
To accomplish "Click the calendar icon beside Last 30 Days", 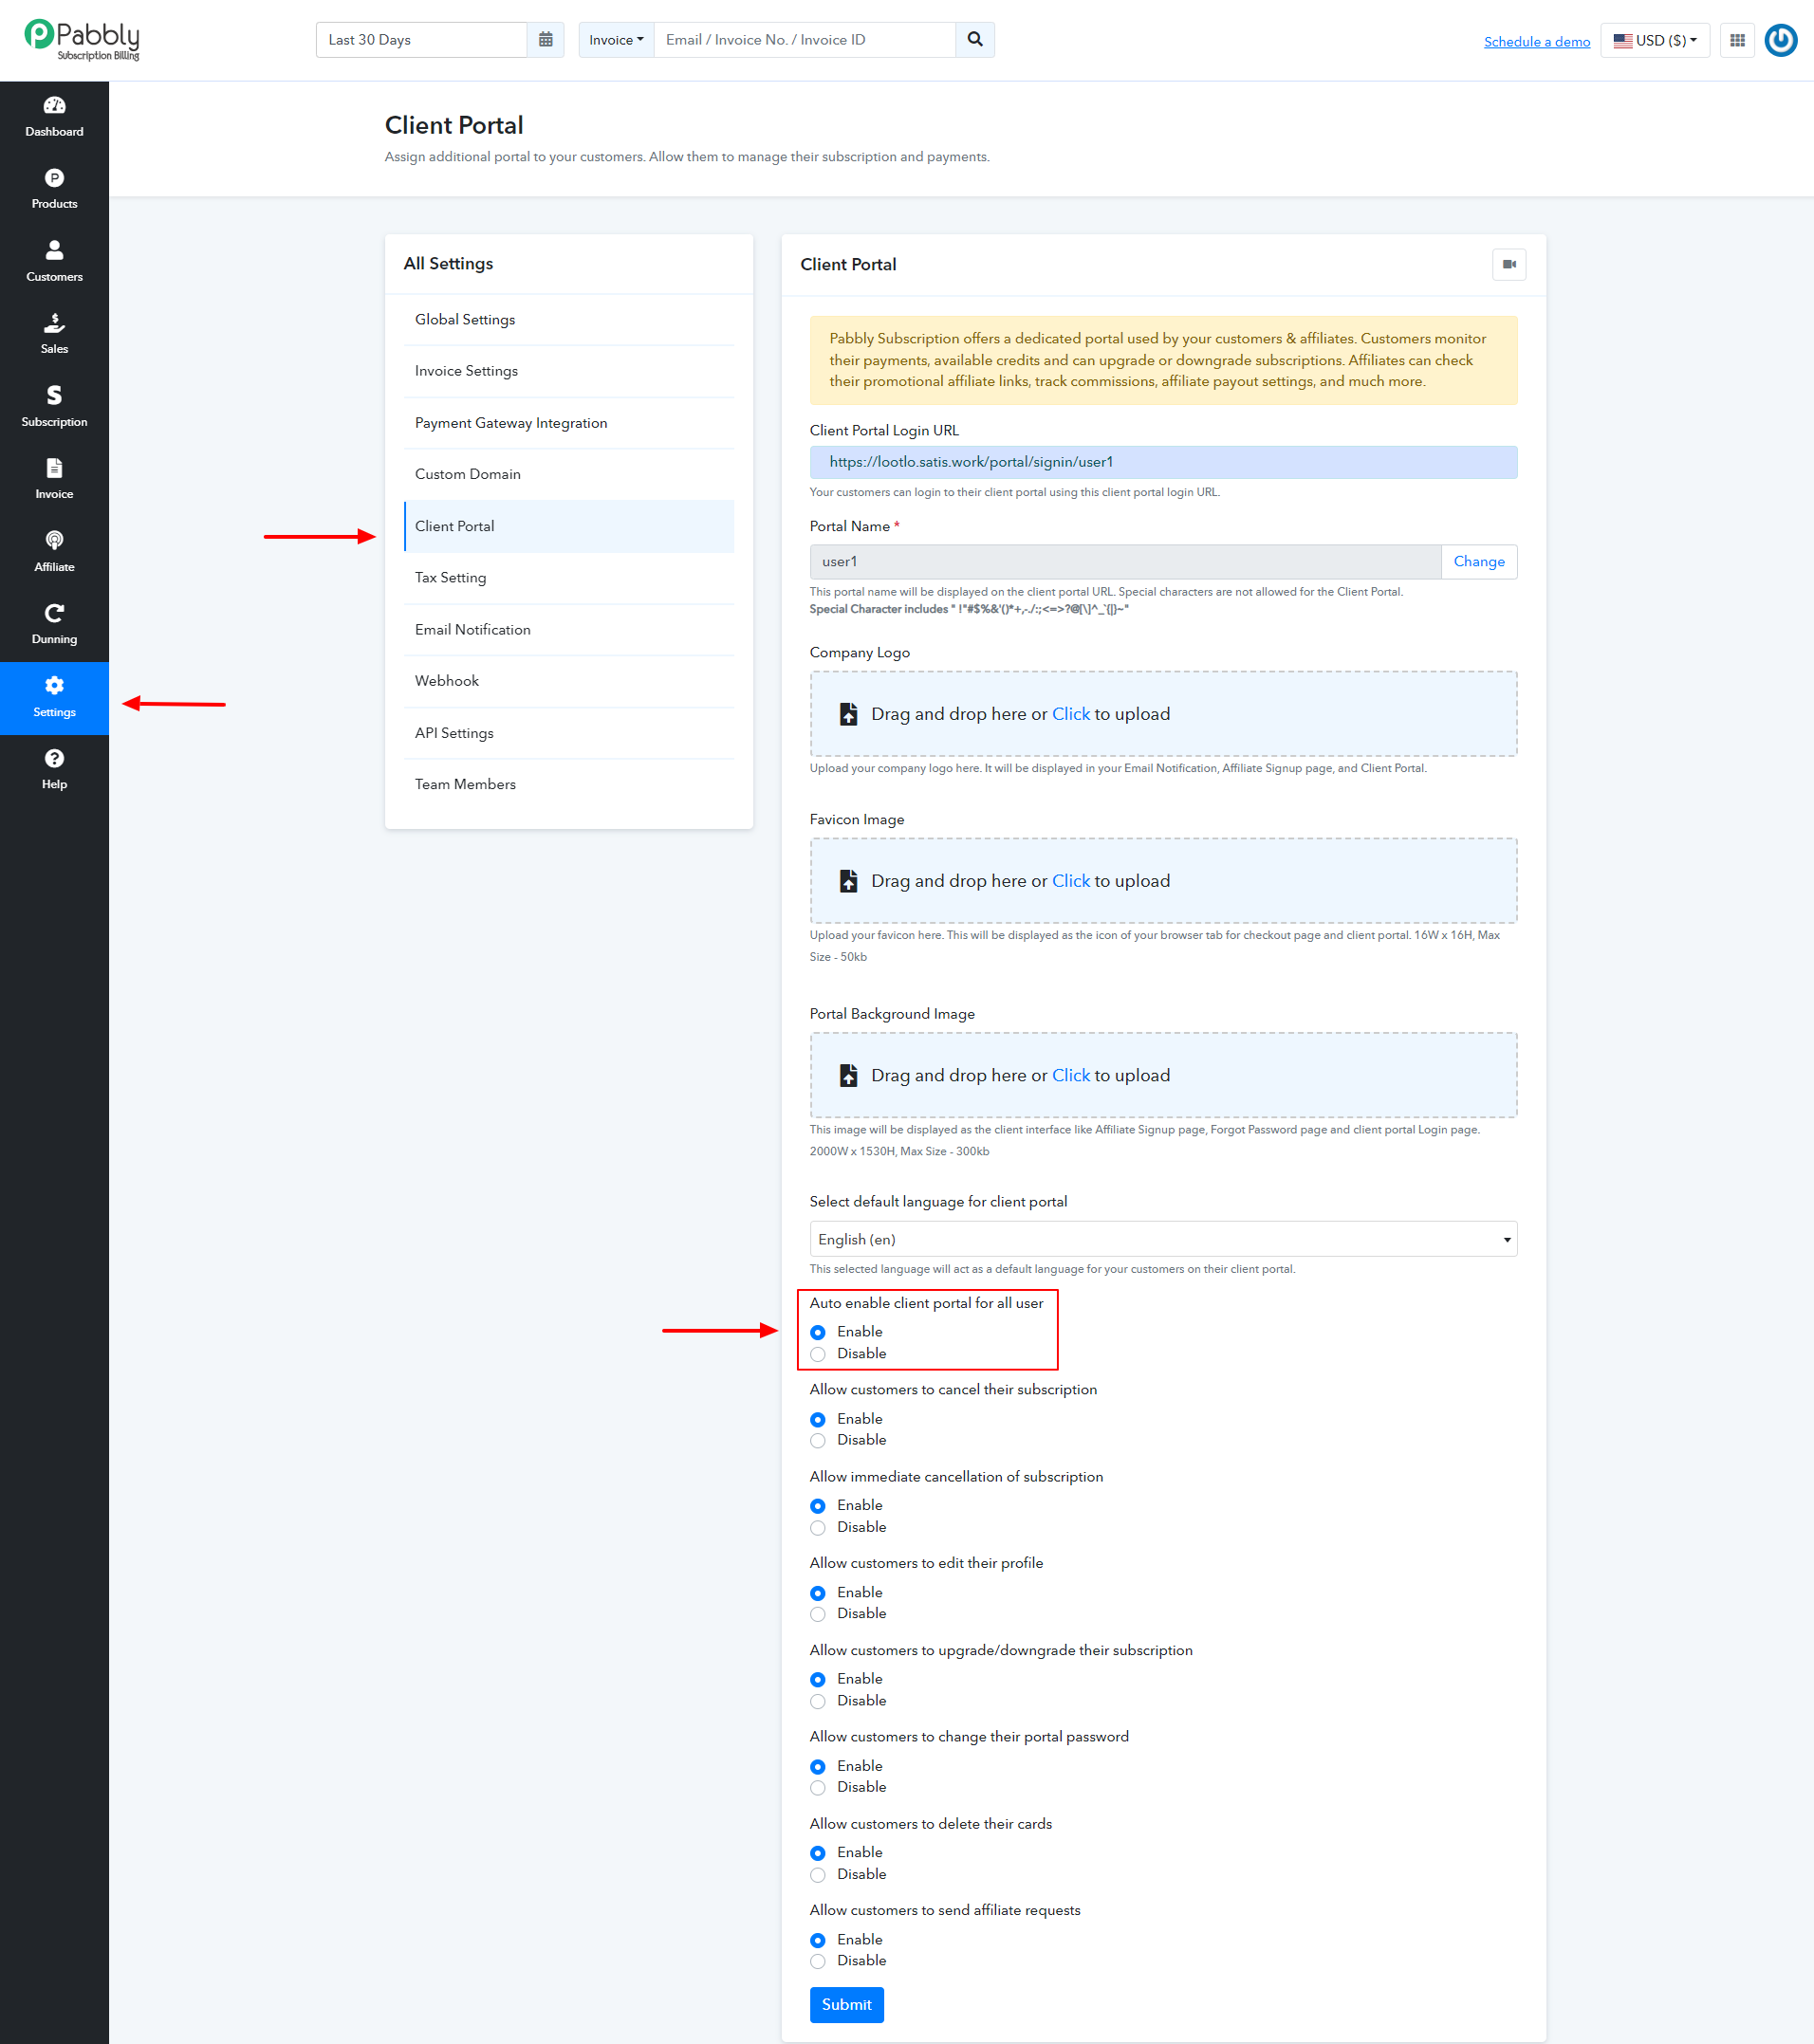I will click(546, 40).
